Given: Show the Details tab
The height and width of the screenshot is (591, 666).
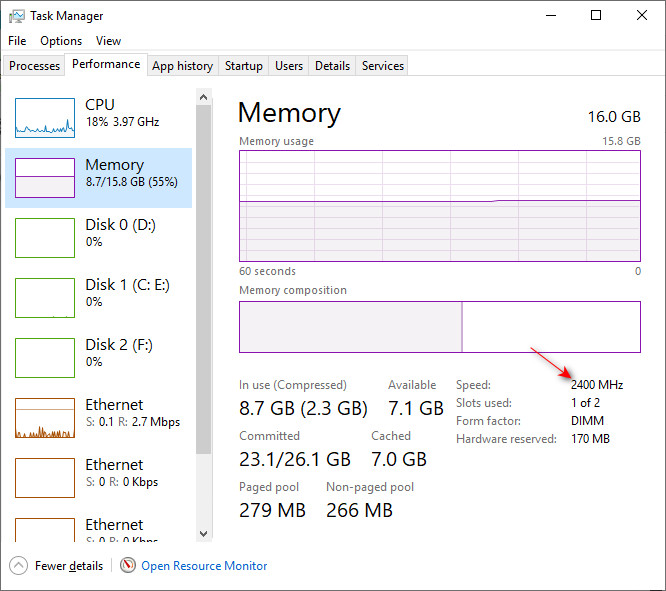Looking at the screenshot, I should pyautogui.click(x=332, y=66).
